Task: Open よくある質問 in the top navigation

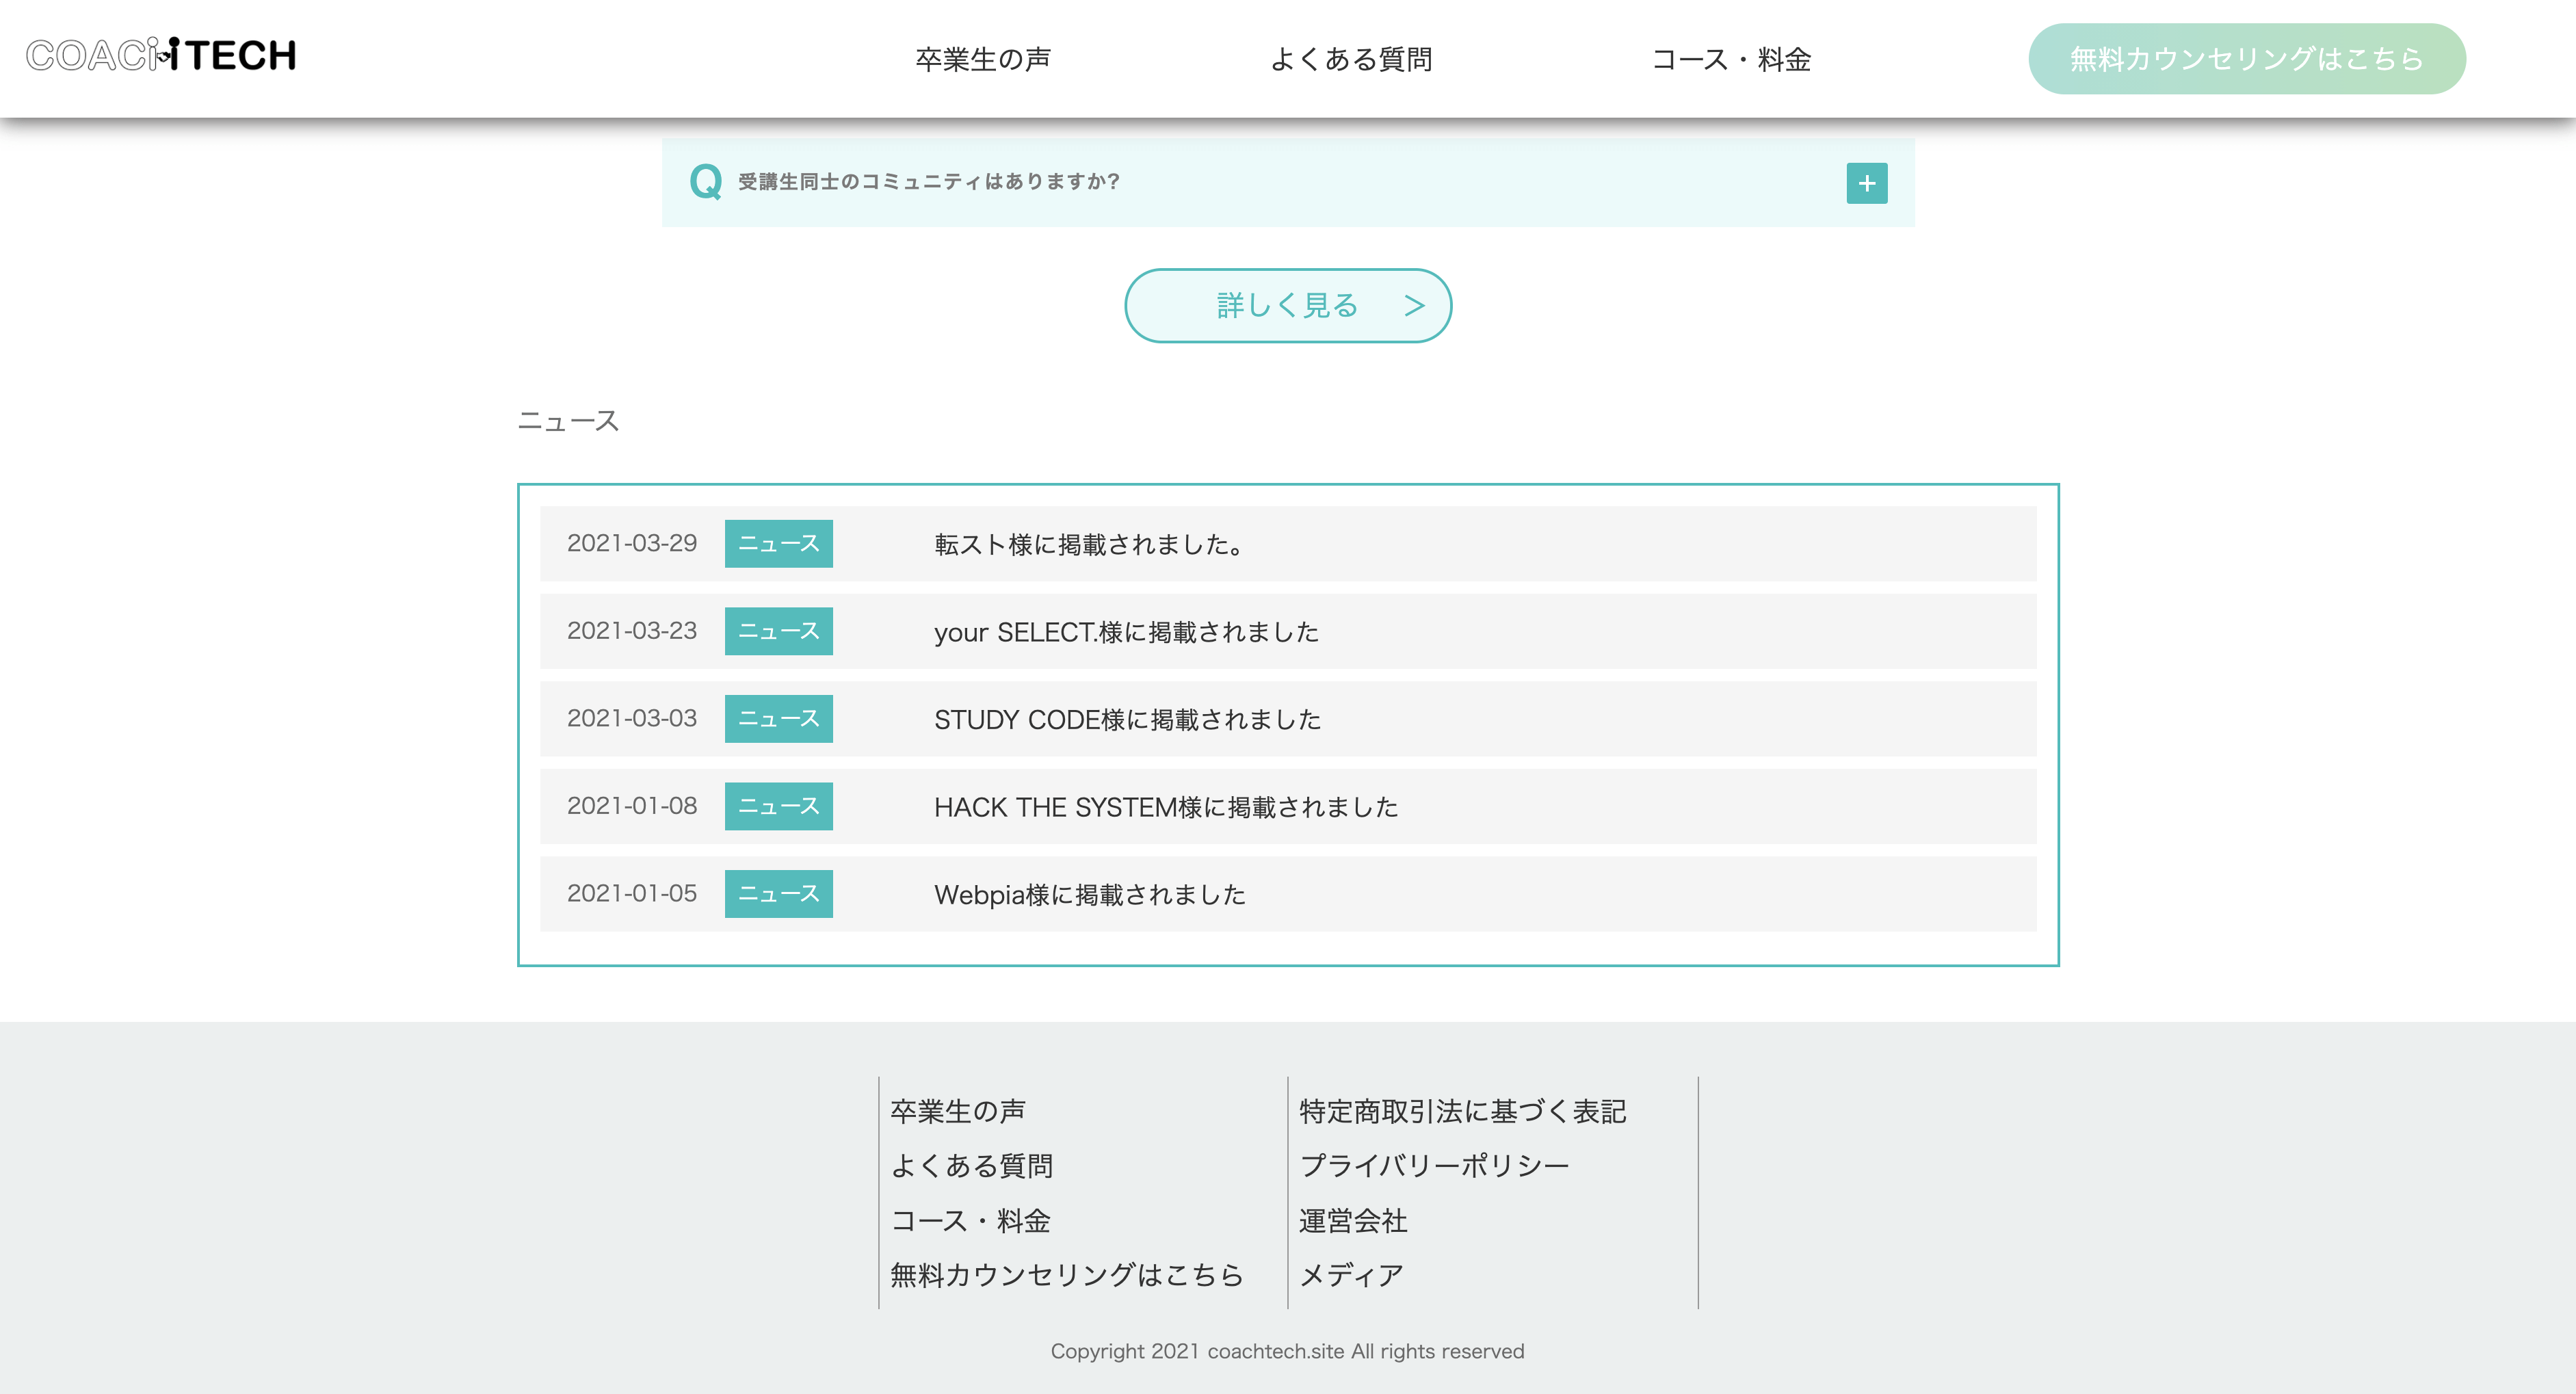Action: (x=1350, y=59)
